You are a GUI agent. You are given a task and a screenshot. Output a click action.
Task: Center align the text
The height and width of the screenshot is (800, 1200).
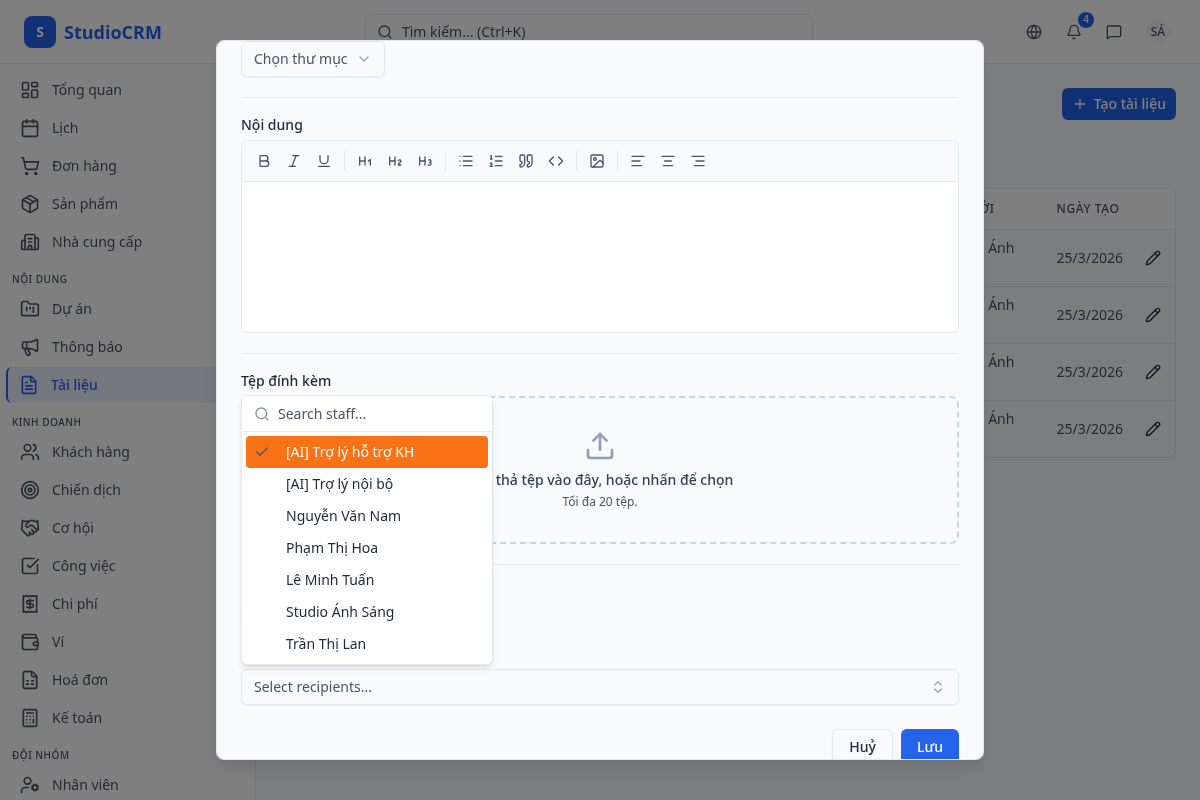click(668, 161)
